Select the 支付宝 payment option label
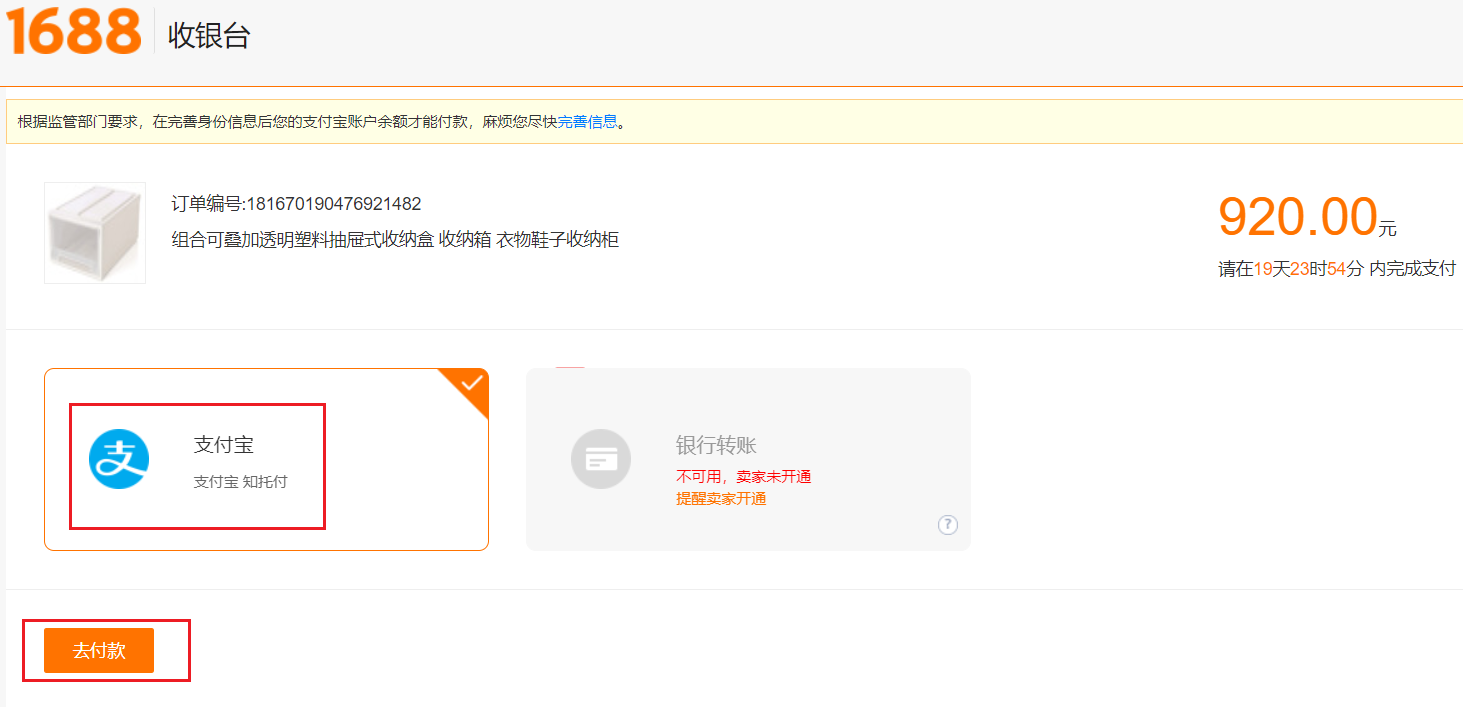Screen dimensions: 1463x707 (x=224, y=445)
